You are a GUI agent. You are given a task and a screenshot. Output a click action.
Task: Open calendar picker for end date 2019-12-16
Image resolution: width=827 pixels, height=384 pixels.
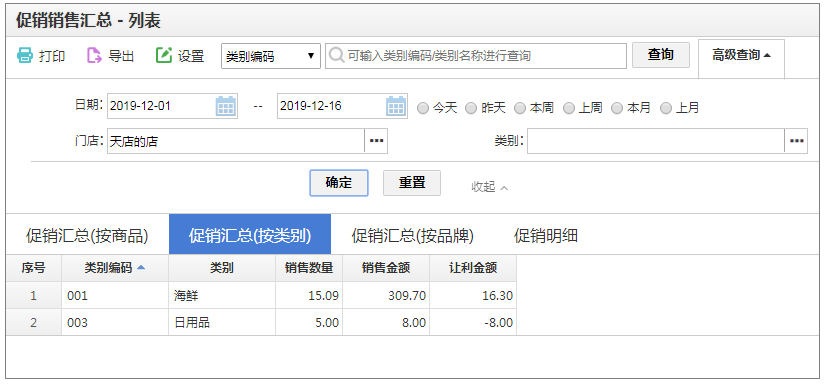pos(396,106)
